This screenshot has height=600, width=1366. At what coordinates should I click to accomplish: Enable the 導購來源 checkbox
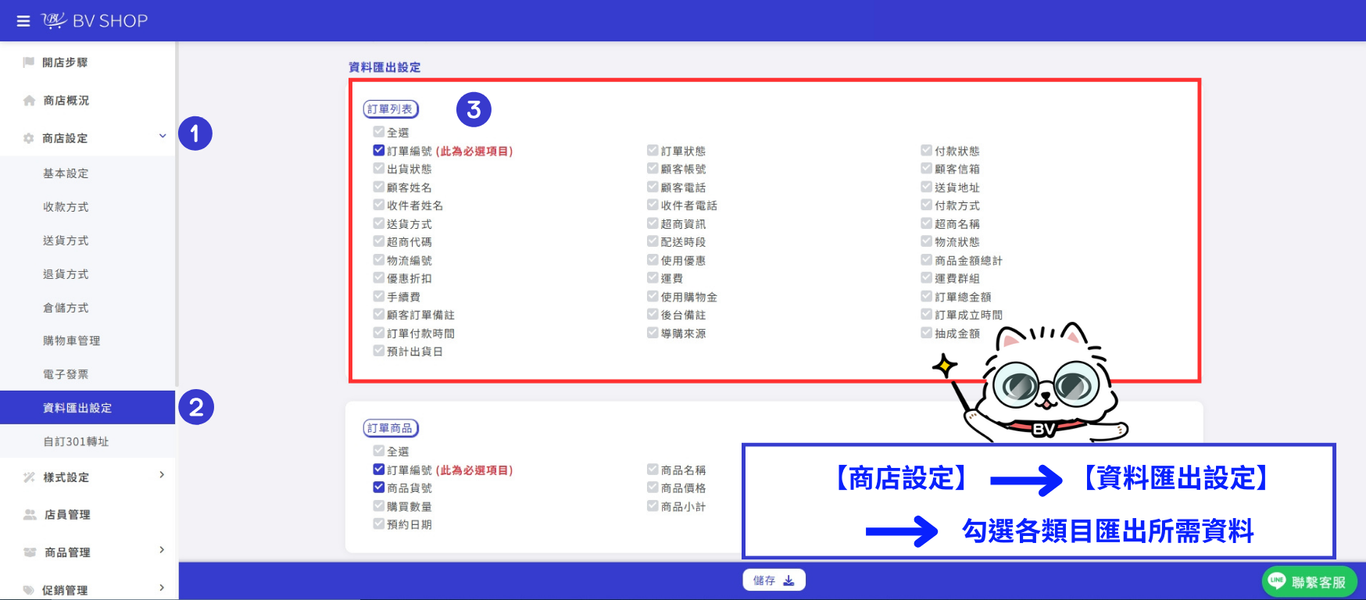tap(653, 333)
